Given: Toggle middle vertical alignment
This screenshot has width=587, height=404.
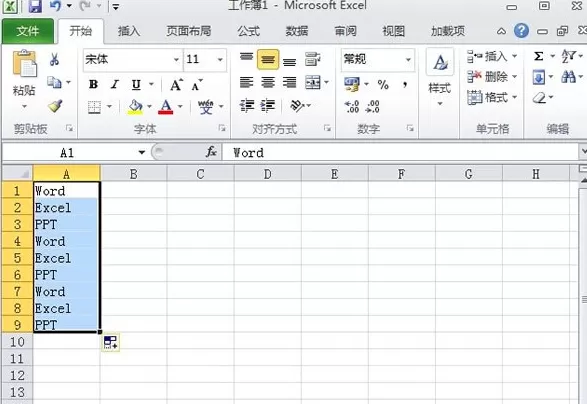Looking at the screenshot, I should (x=268, y=60).
